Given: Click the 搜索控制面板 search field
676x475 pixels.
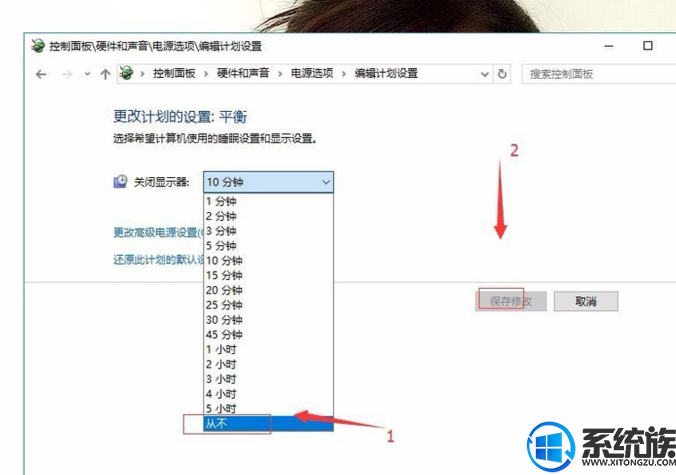Looking at the screenshot, I should click(x=598, y=74).
